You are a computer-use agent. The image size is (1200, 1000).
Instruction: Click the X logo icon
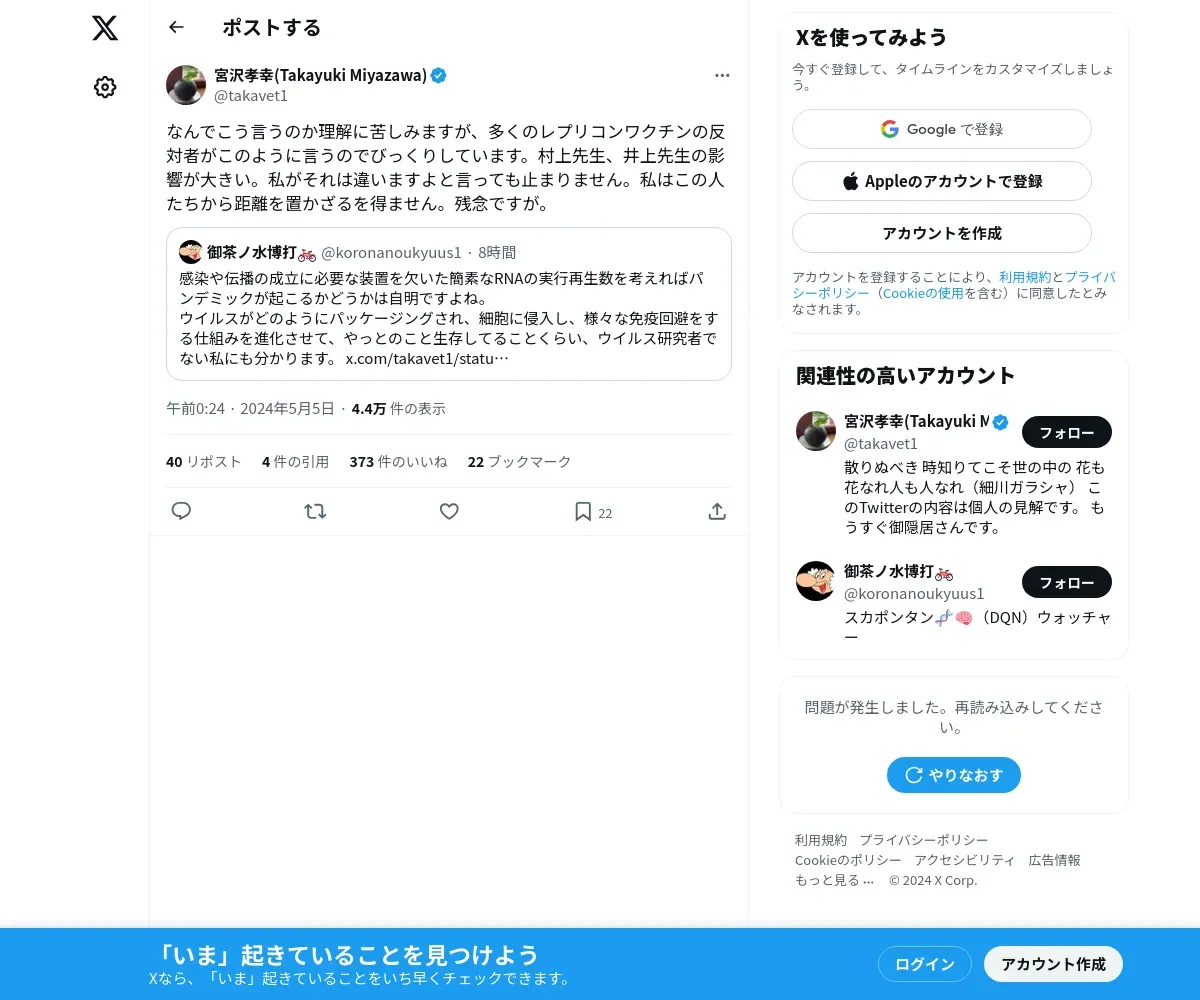105,28
